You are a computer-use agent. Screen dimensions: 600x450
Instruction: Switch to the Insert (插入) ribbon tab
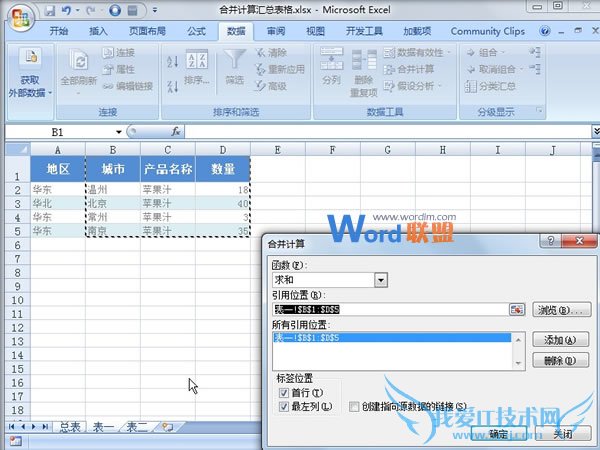(x=98, y=31)
